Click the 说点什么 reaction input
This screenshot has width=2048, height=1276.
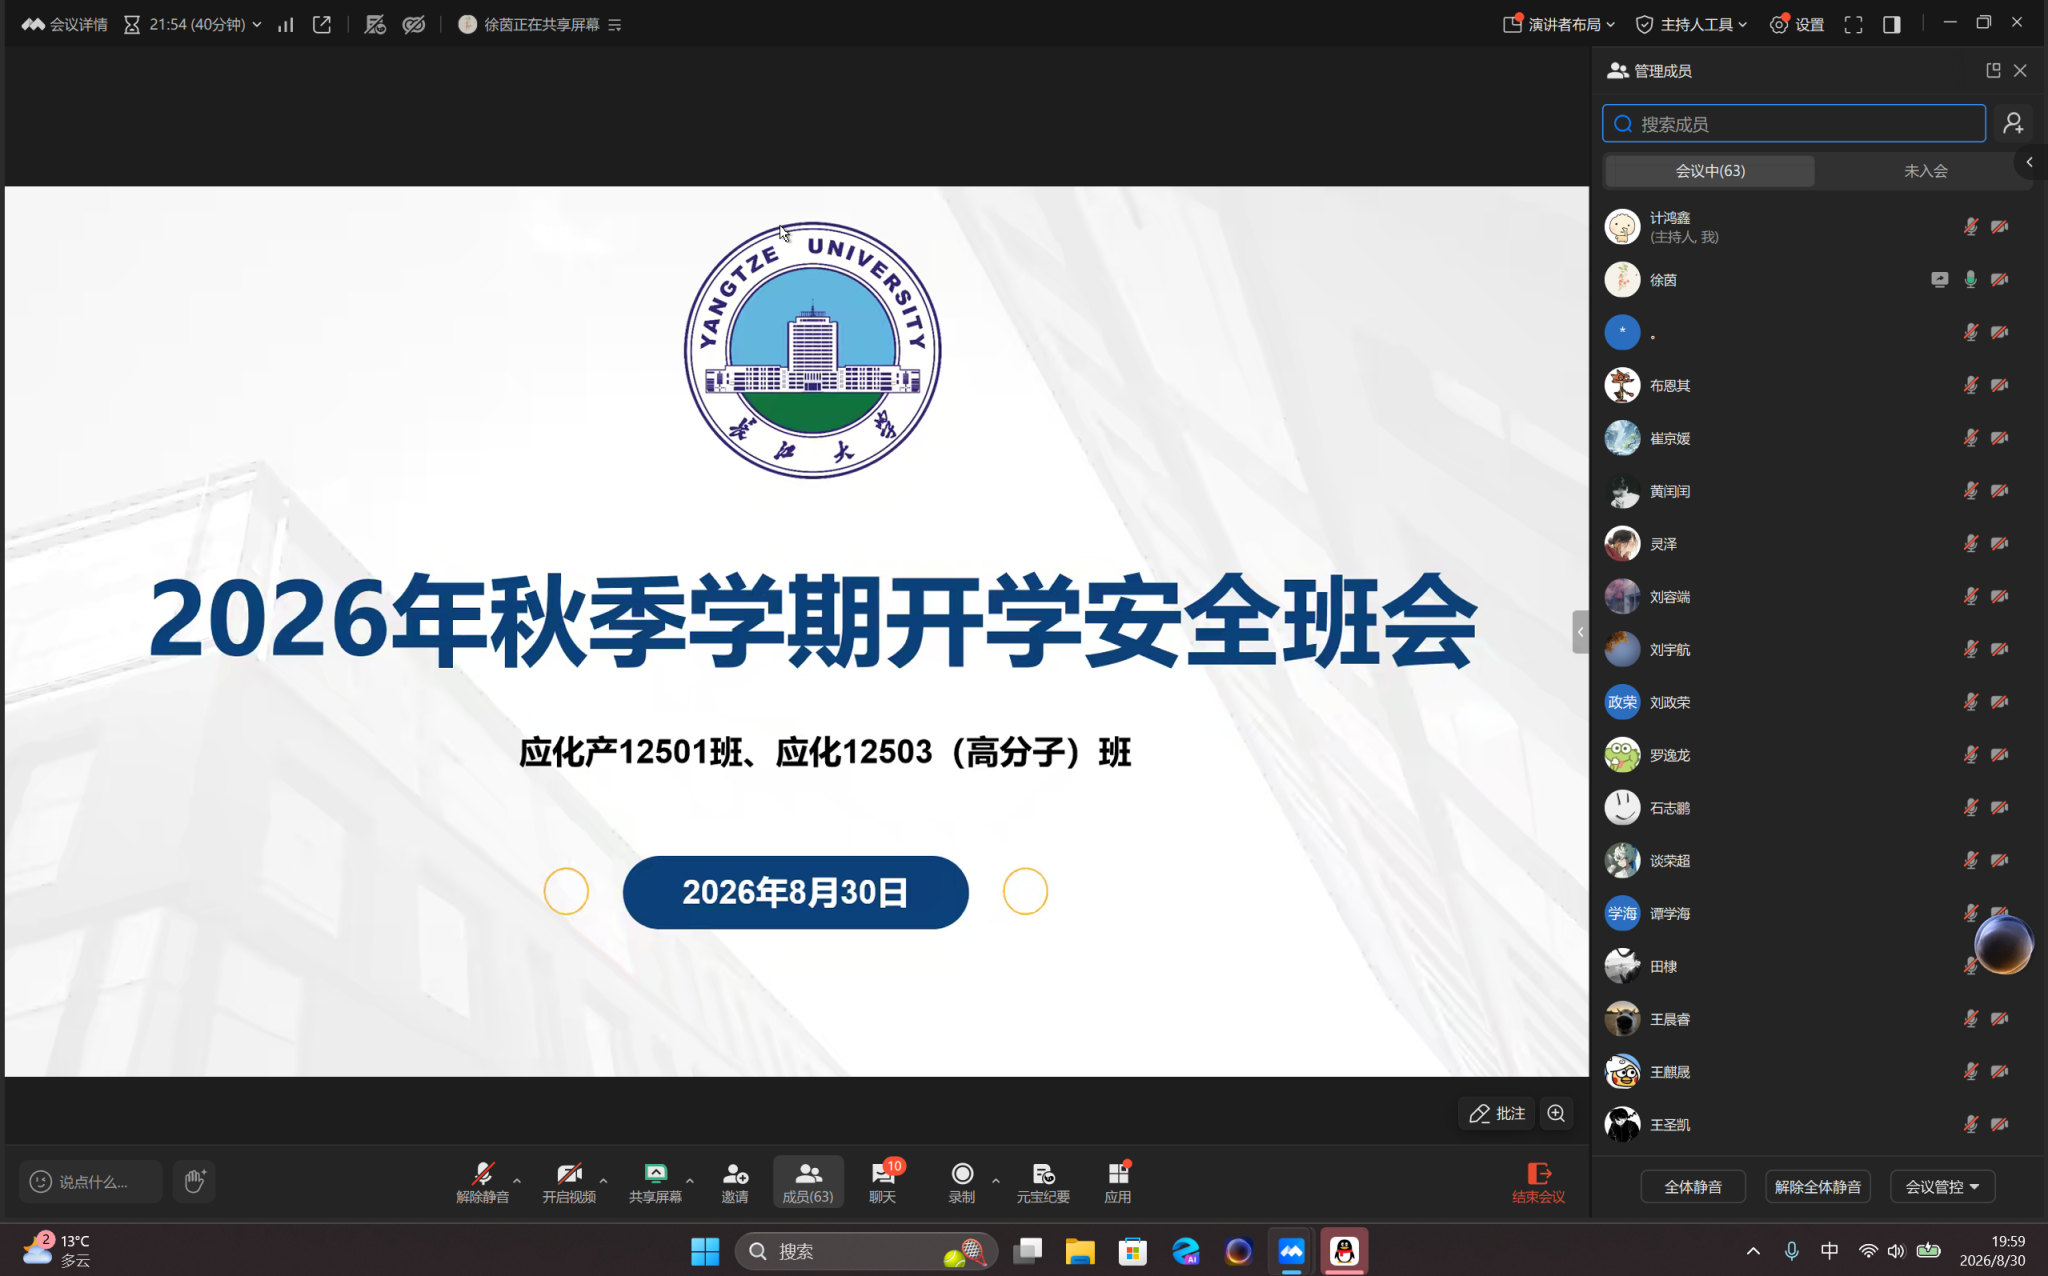91,1181
